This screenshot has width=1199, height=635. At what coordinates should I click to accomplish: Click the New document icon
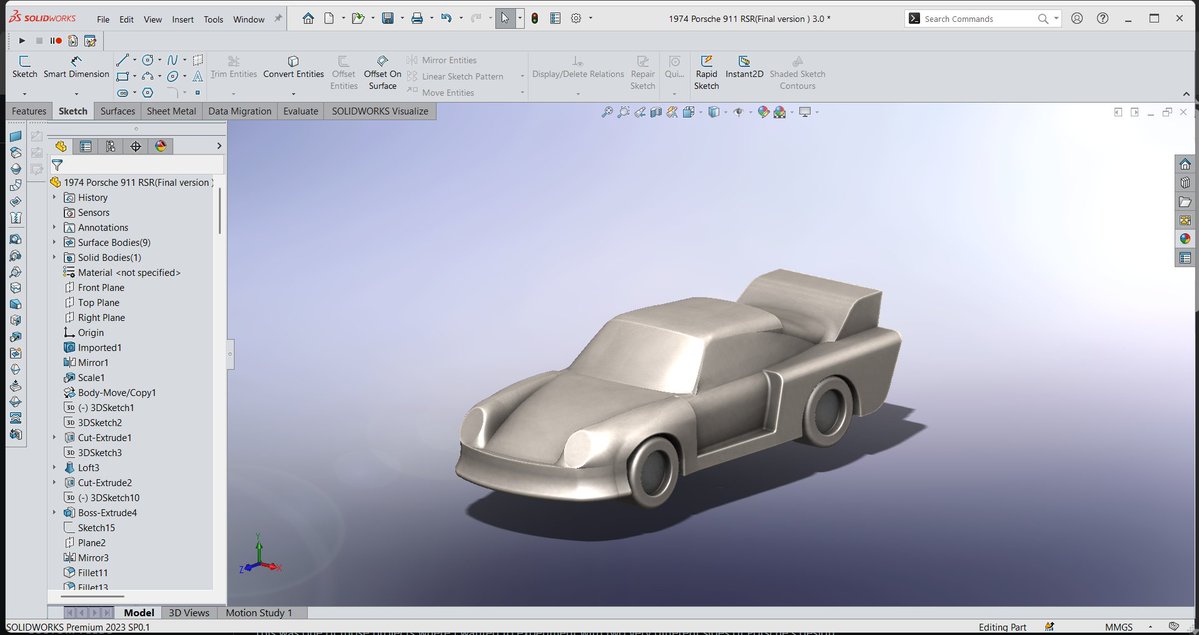[329, 18]
